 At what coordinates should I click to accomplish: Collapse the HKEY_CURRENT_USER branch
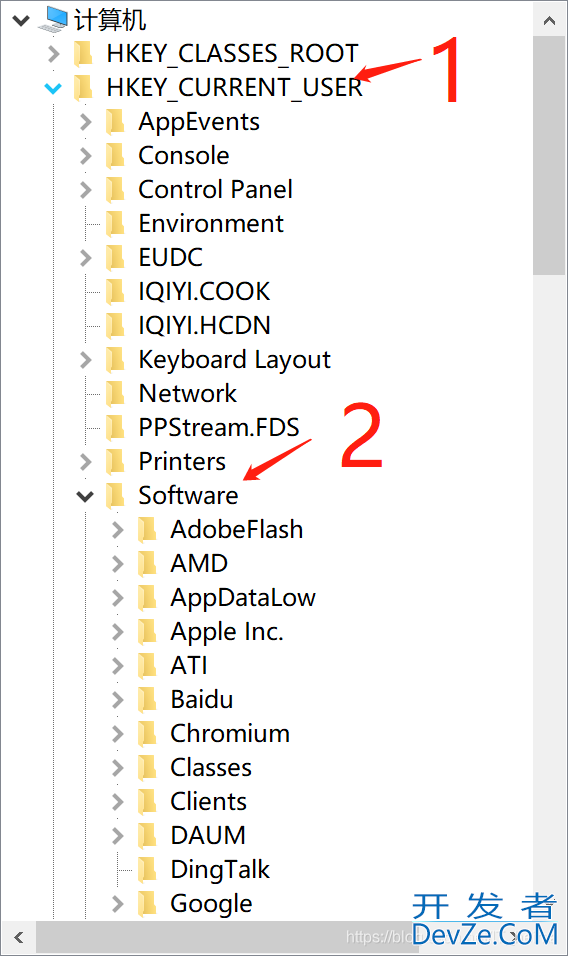point(53,88)
